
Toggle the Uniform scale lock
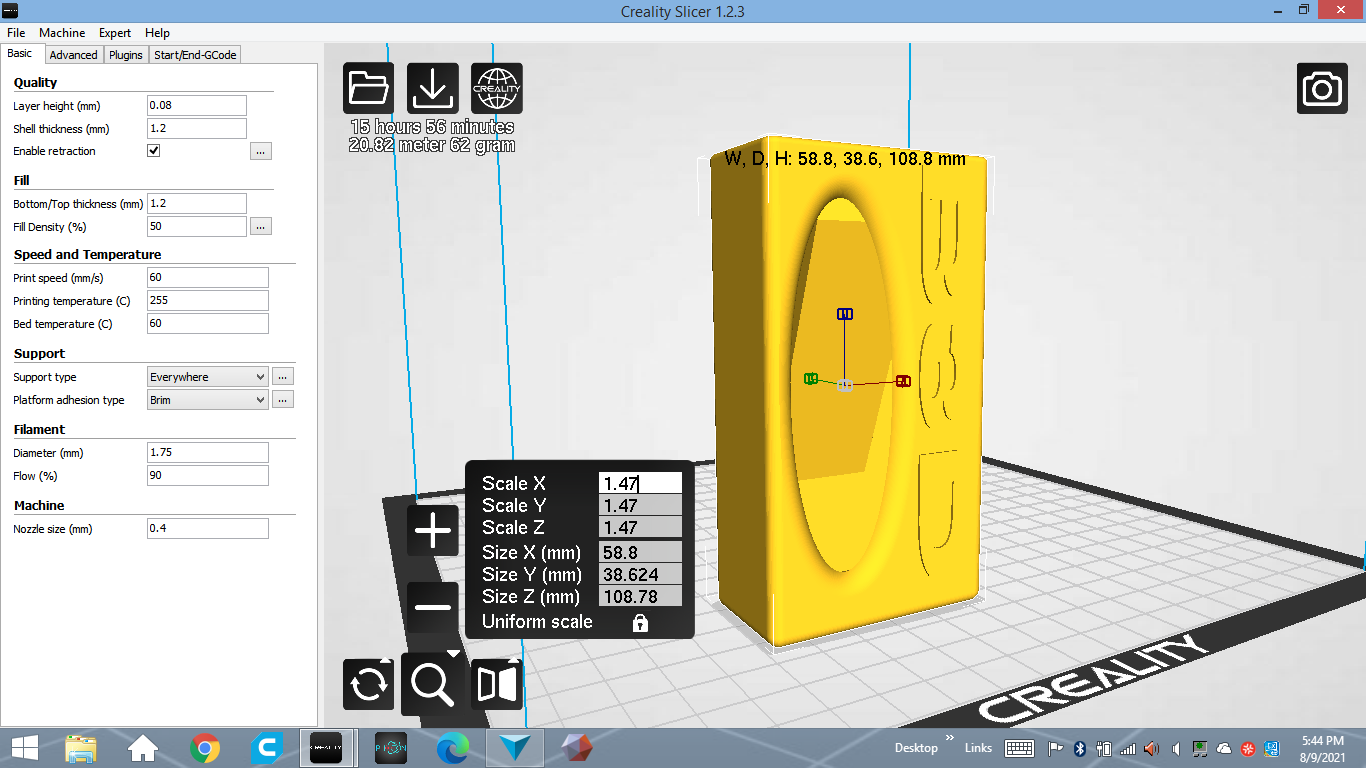(x=640, y=622)
